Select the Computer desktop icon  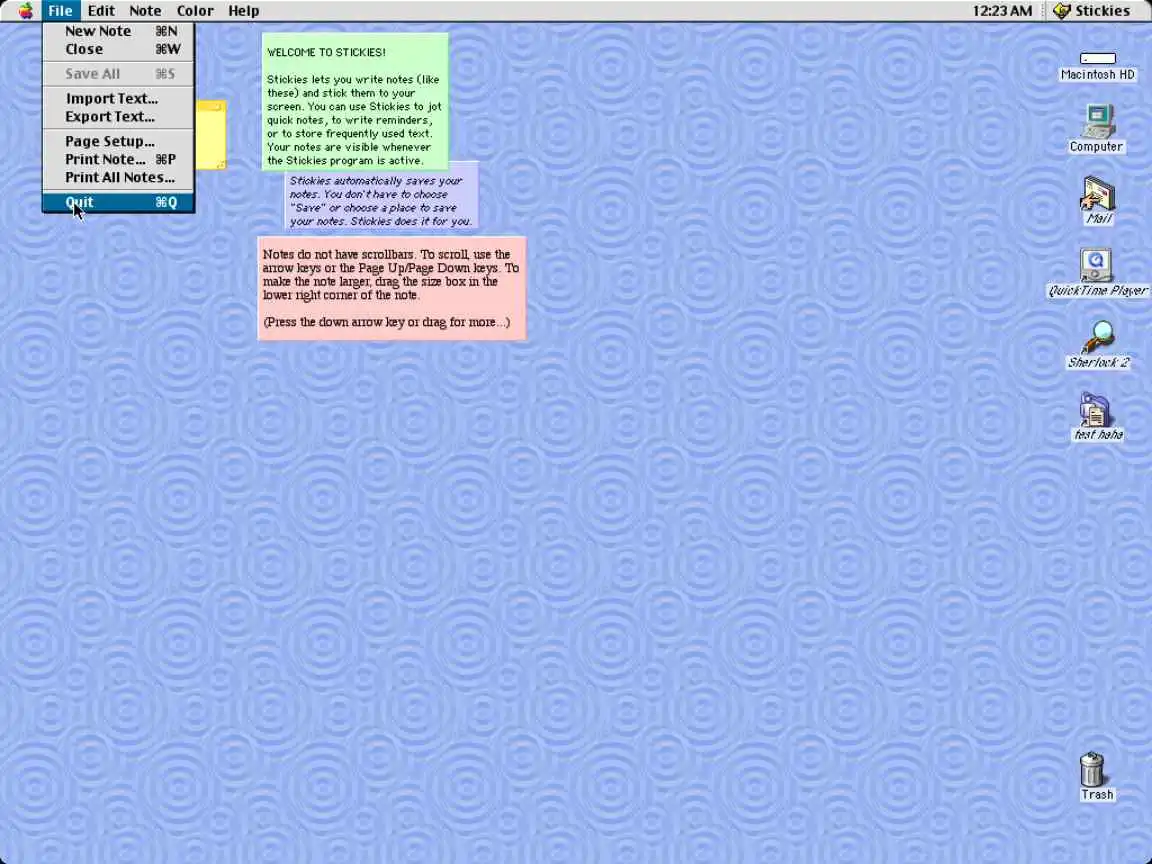pos(1096,129)
